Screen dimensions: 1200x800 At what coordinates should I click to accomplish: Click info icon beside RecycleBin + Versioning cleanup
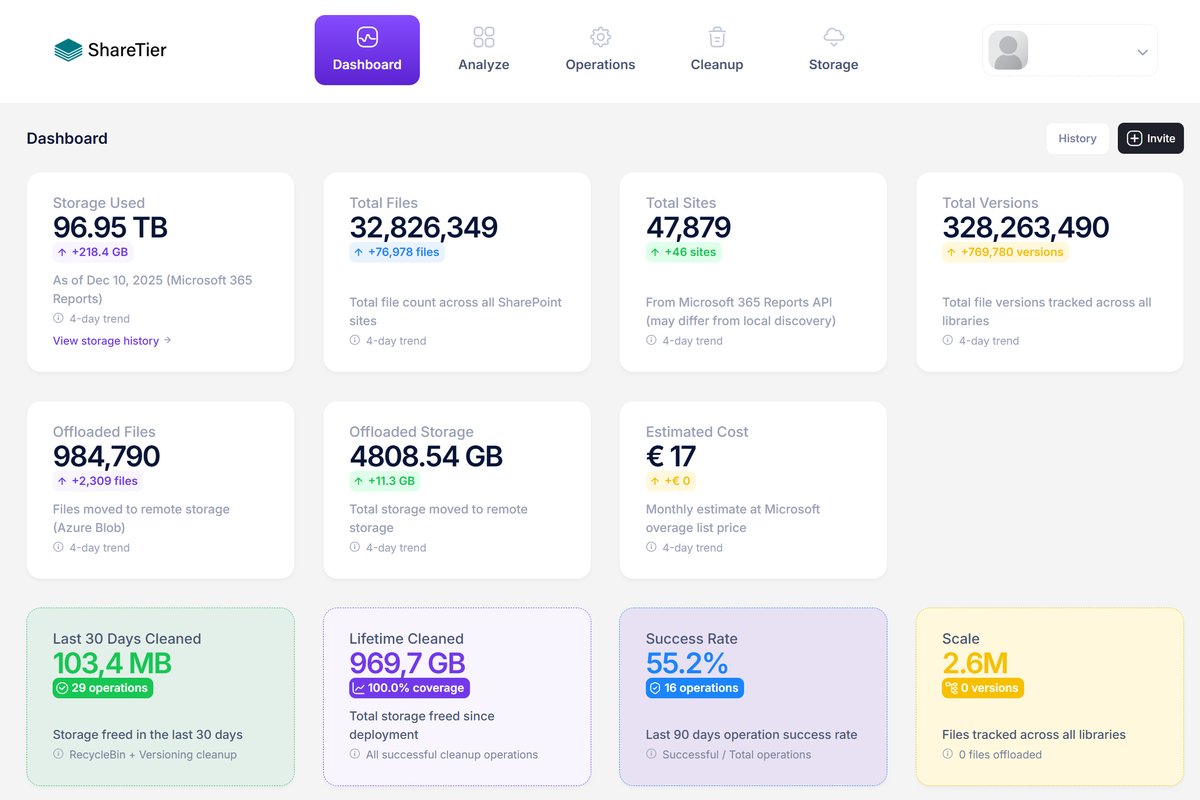[x=58, y=755]
